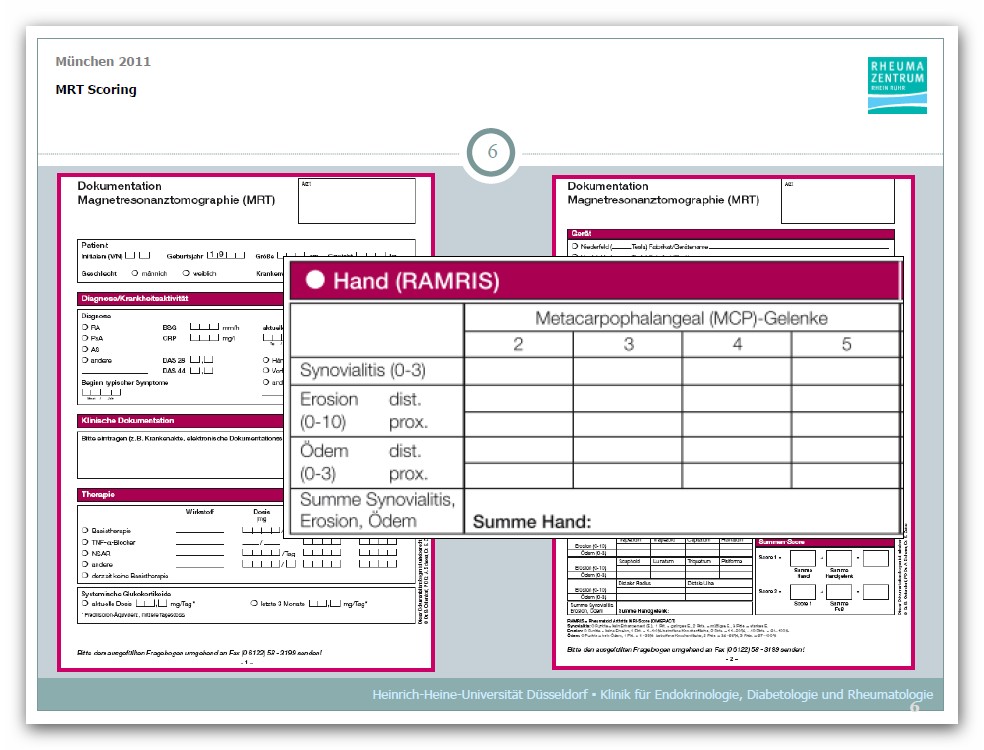Viewport: 984px width, 750px height.
Task: Select the 'männlich' radio option
Action: (x=135, y=273)
